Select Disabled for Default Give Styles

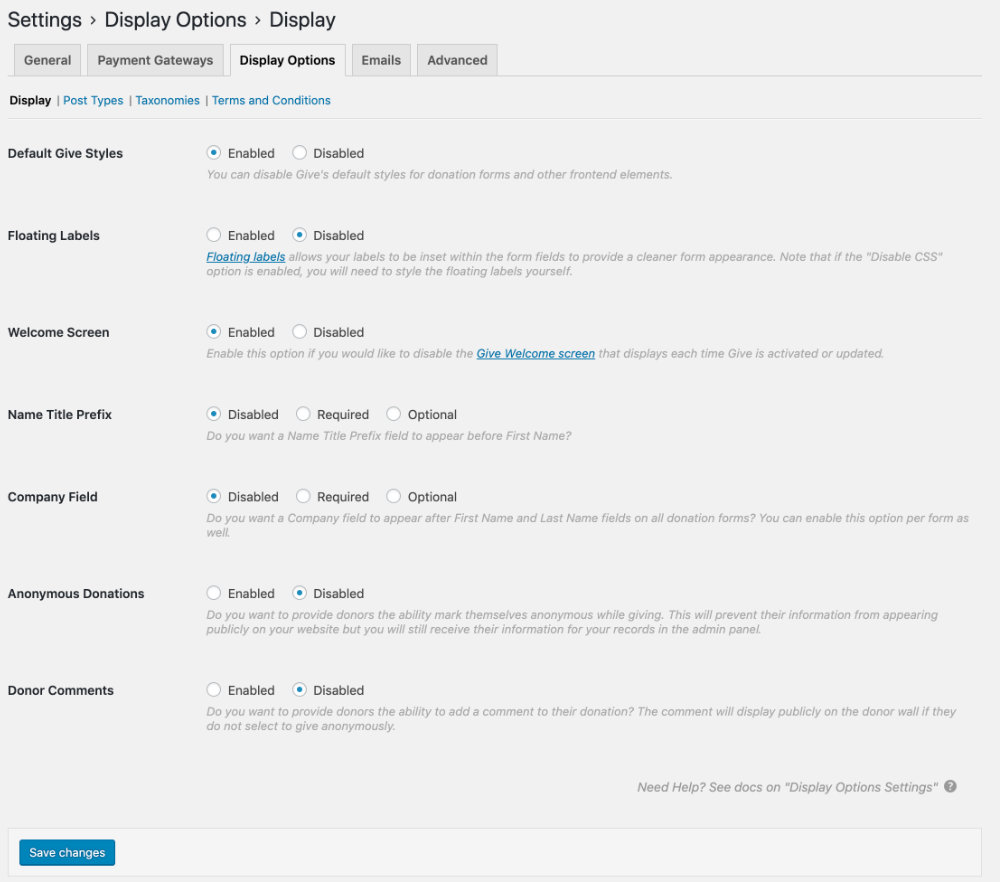click(299, 152)
